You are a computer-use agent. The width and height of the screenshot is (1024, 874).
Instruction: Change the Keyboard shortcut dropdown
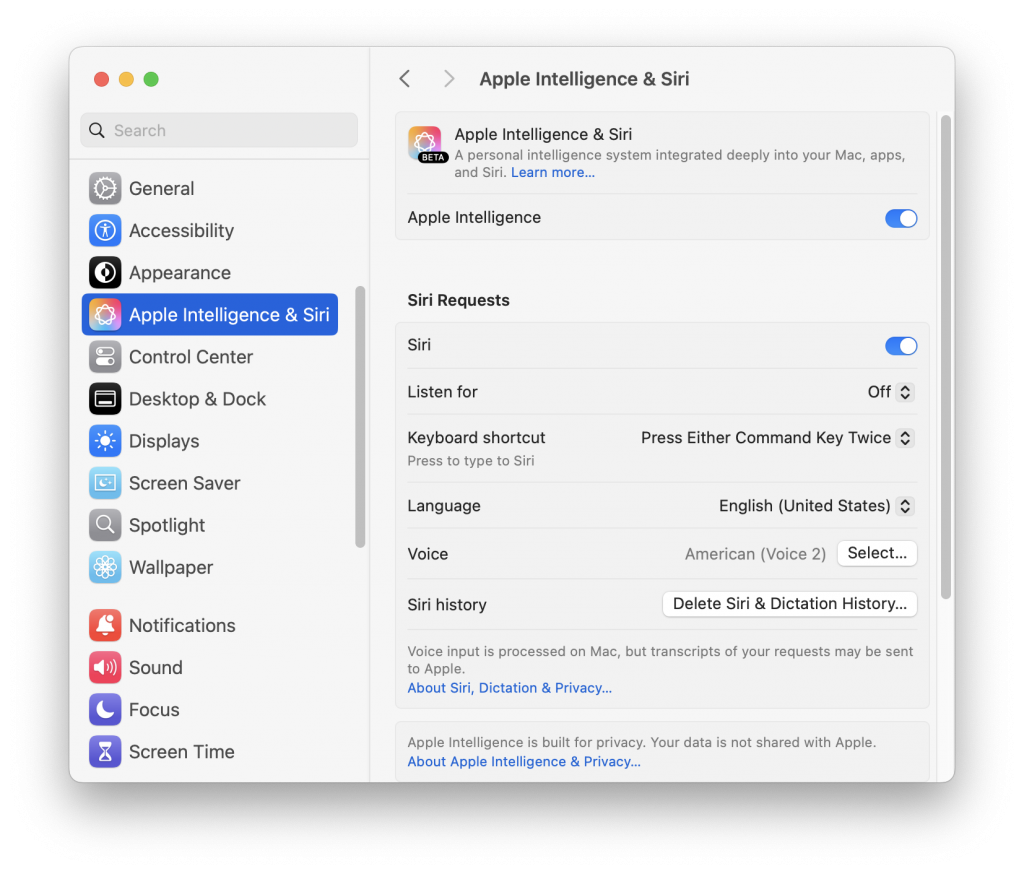776,438
